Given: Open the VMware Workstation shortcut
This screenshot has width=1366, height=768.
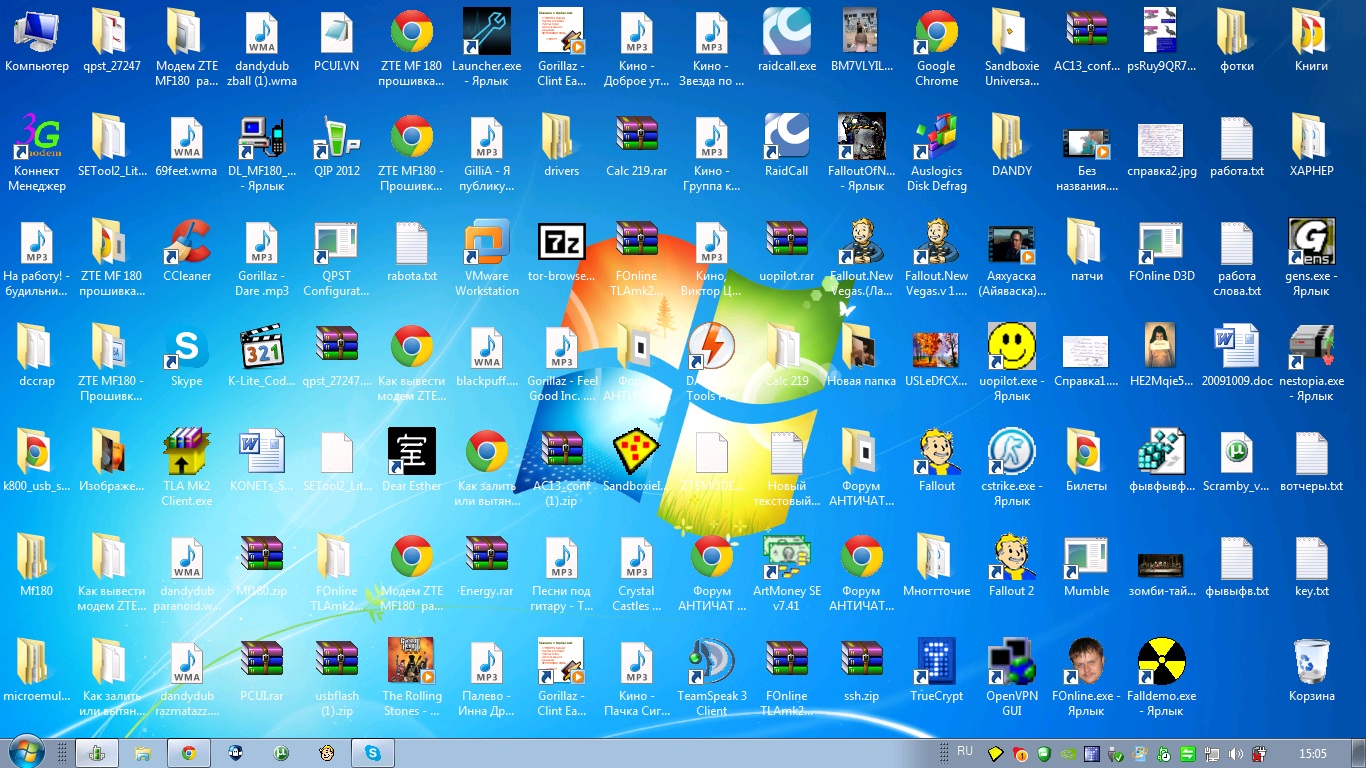Looking at the screenshot, I should point(487,258).
